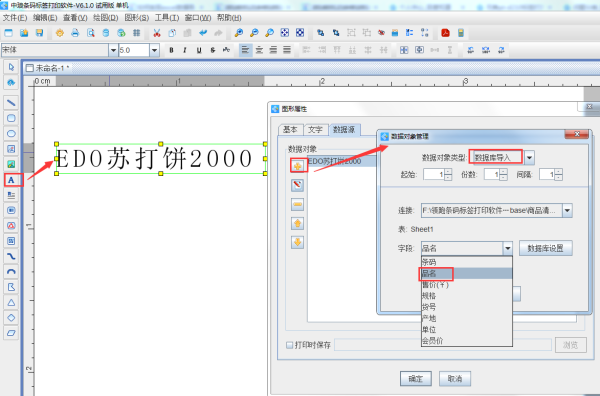Viewport: 600px width, 396px height.
Task: Toggle right text alignment
Action: [x=273, y=50]
